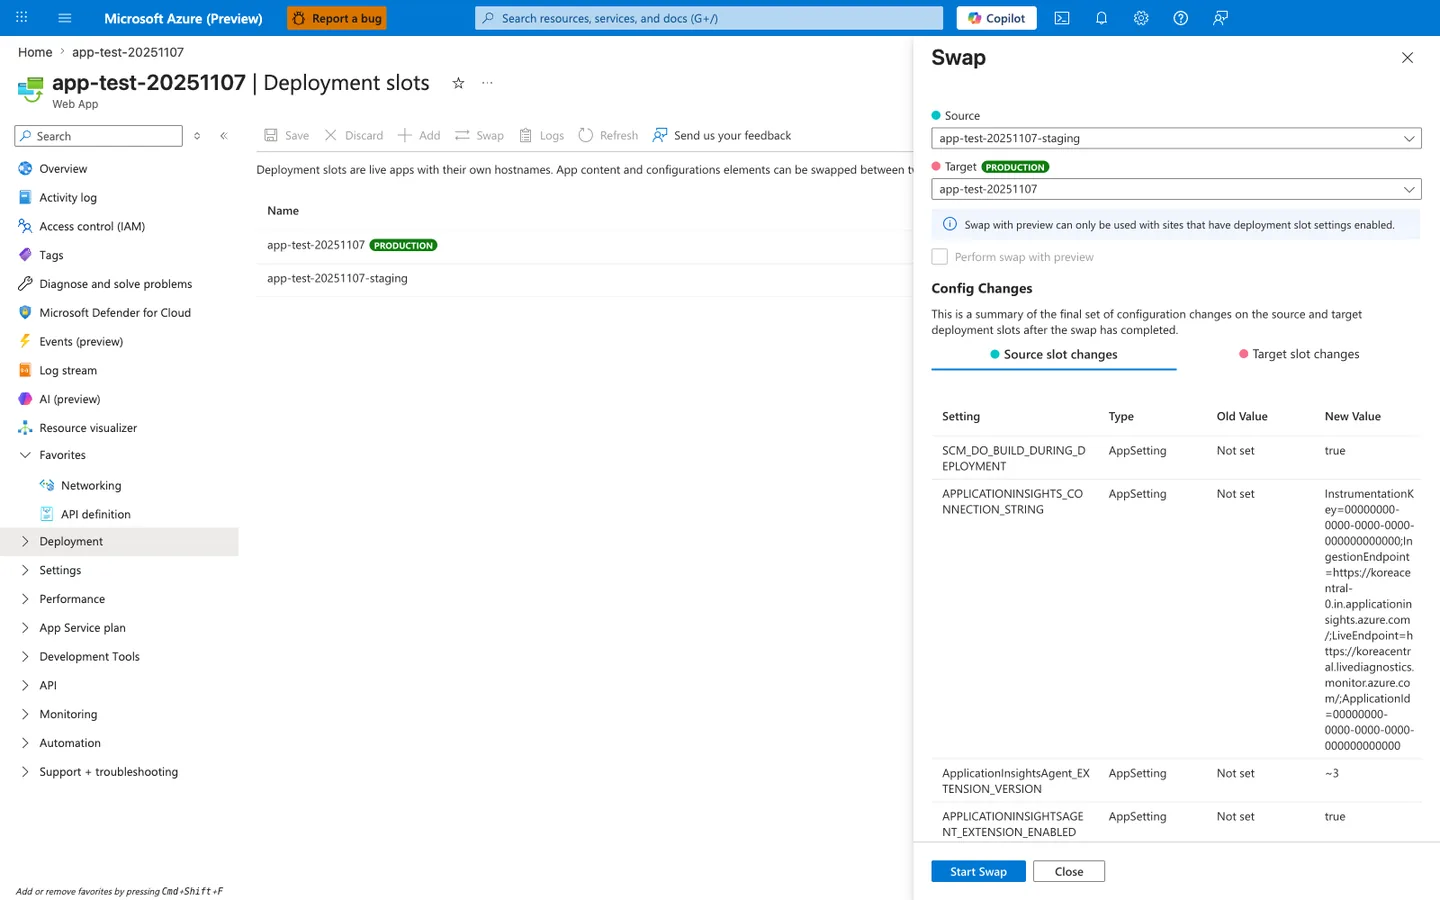Viewport: 1440px width, 900px height.
Task: Launch Cloud Shell from the top bar
Action: pos(1062,18)
